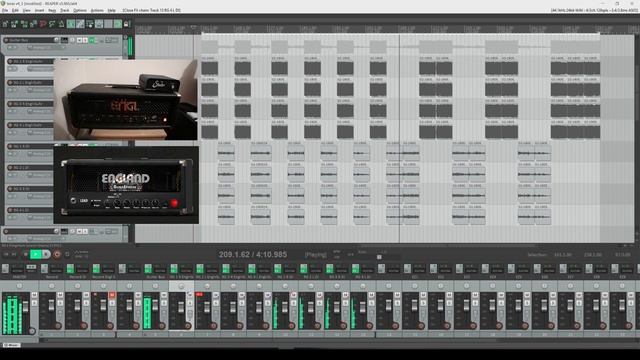Mute the MASTER channel in the mixer
The height and width of the screenshot is (360, 640).
coord(34,295)
